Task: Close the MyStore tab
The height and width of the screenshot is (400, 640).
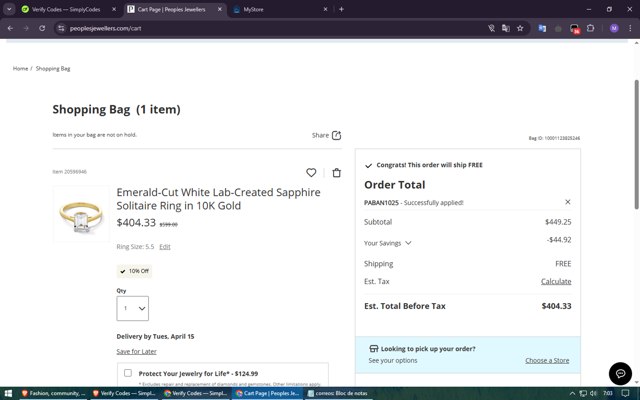Action: (x=325, y=9)
